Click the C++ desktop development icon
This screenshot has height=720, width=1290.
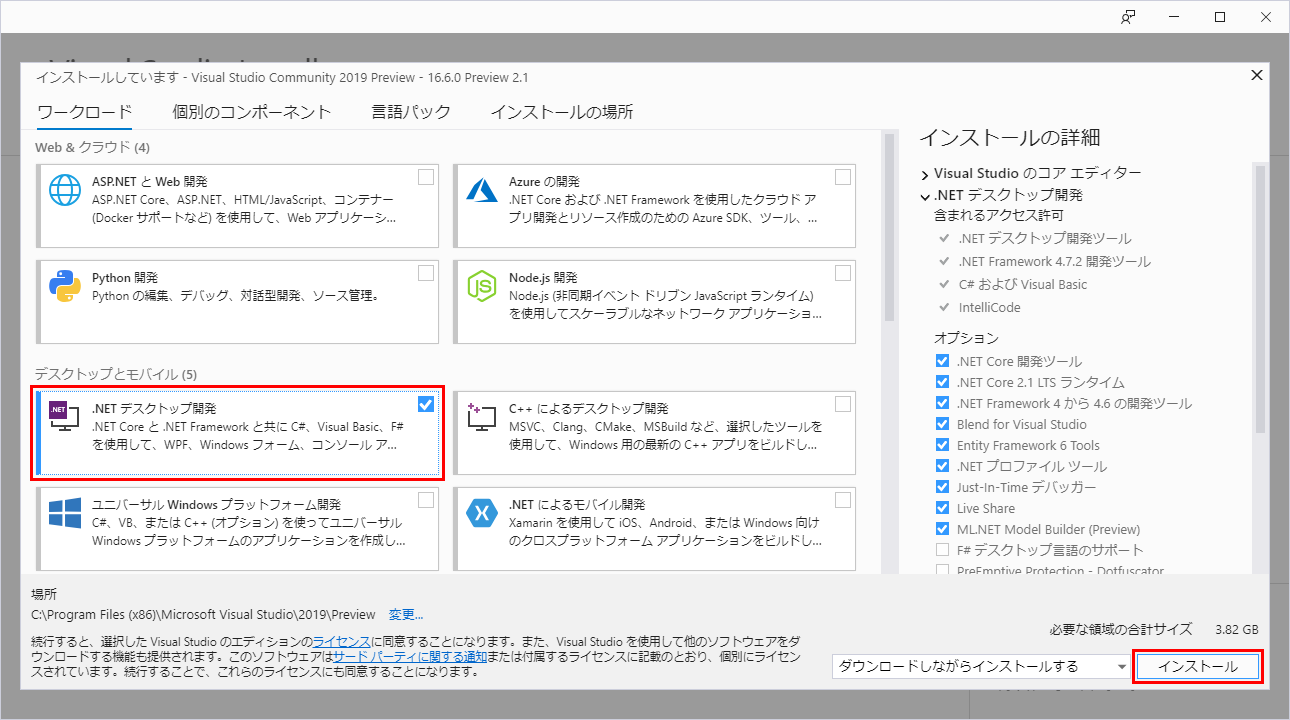482,417
